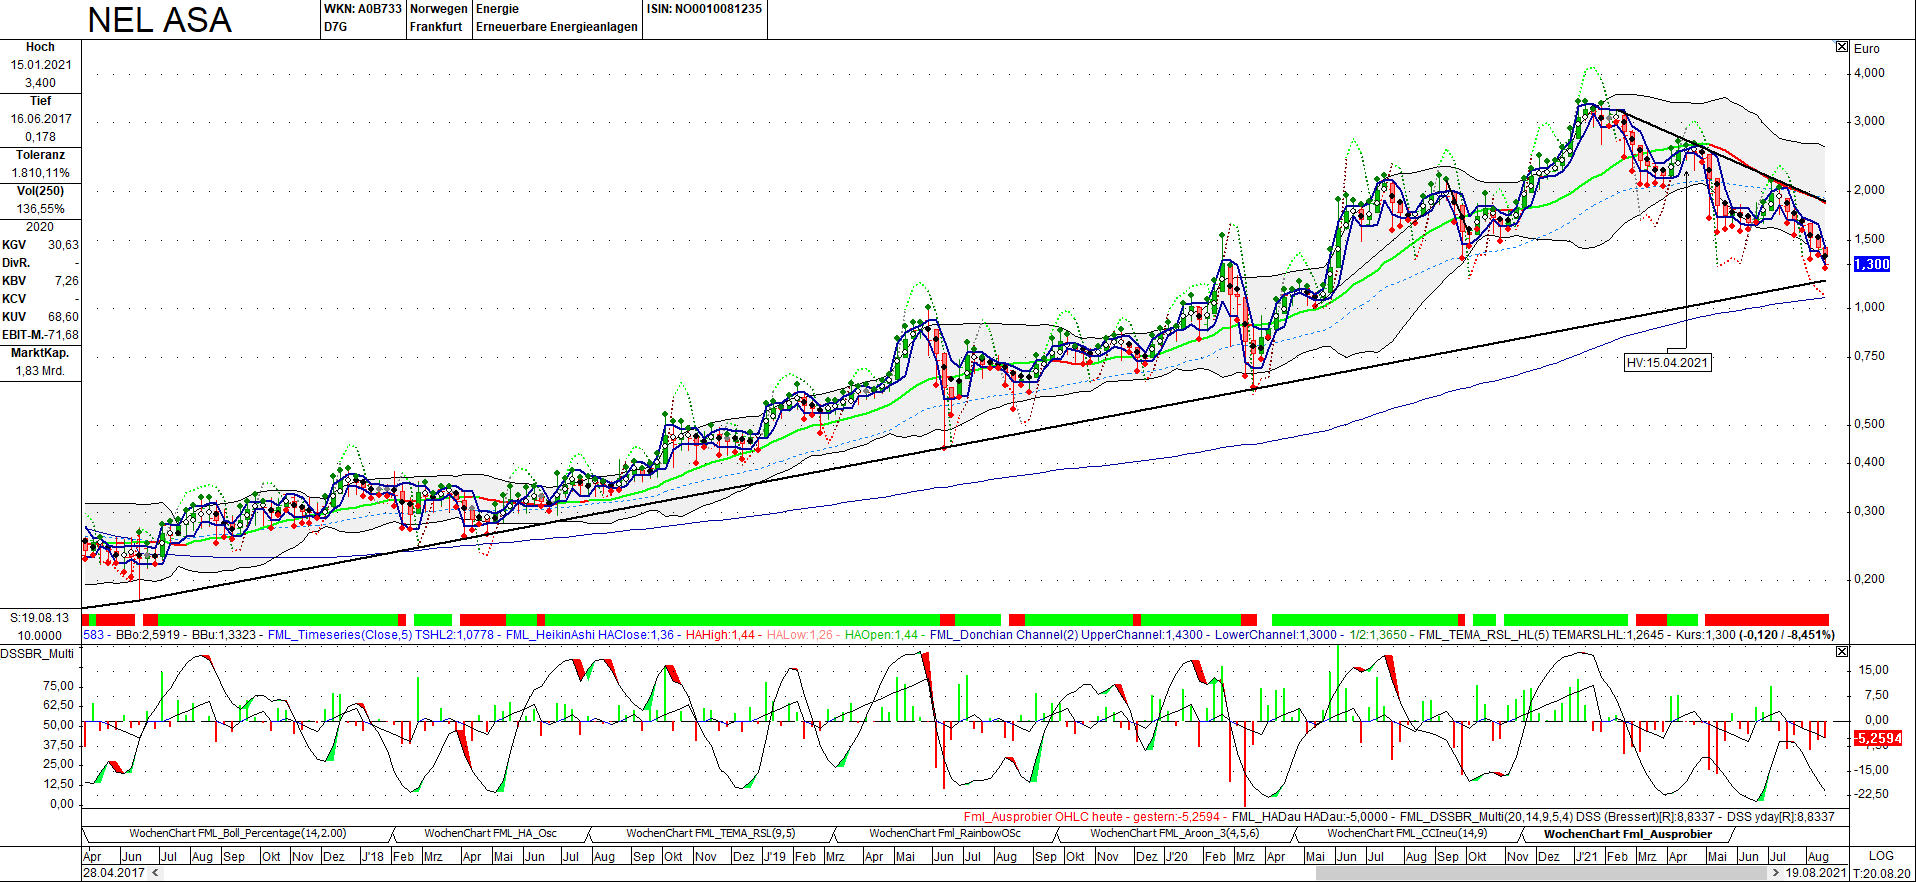
Task: Click the Toleranz value 1.810,11%
Action: (41, 173)
